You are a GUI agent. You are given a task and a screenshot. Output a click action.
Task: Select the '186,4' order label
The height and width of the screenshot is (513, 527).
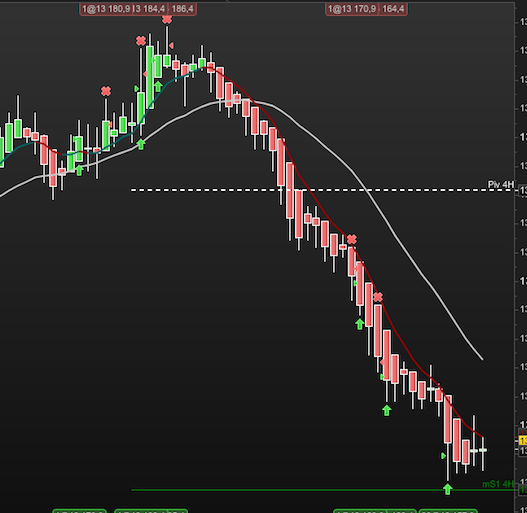(x=181, y=9)
